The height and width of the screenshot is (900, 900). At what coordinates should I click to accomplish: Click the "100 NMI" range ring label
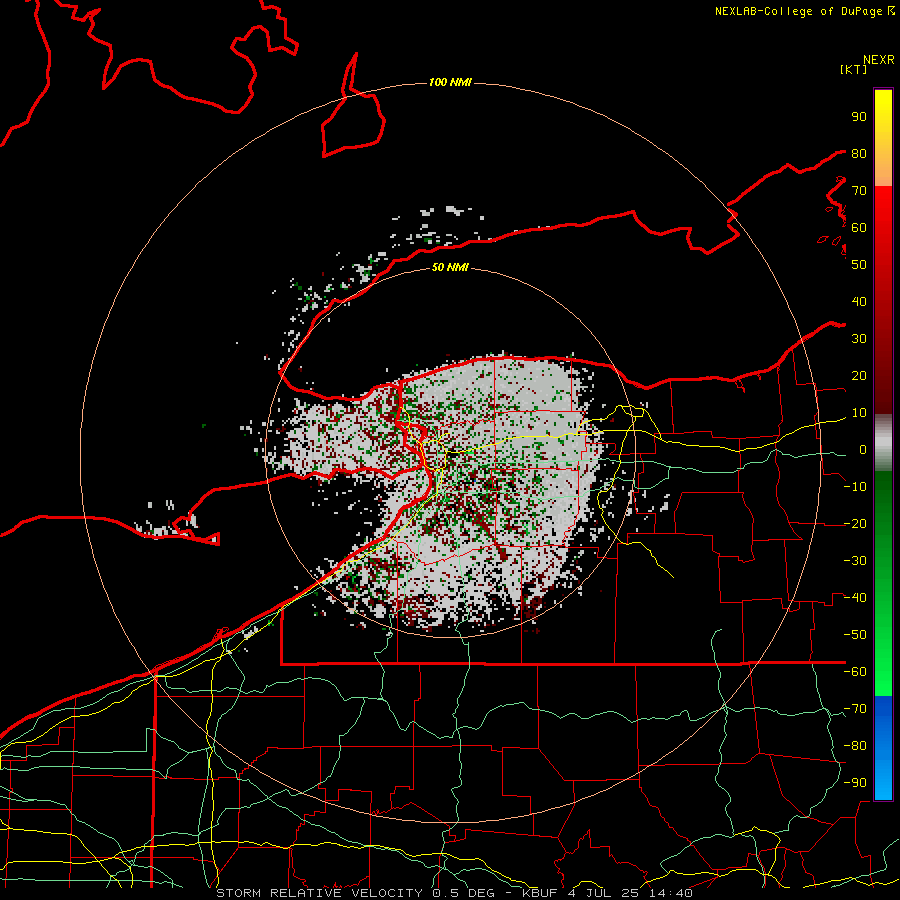click(450, 83)
